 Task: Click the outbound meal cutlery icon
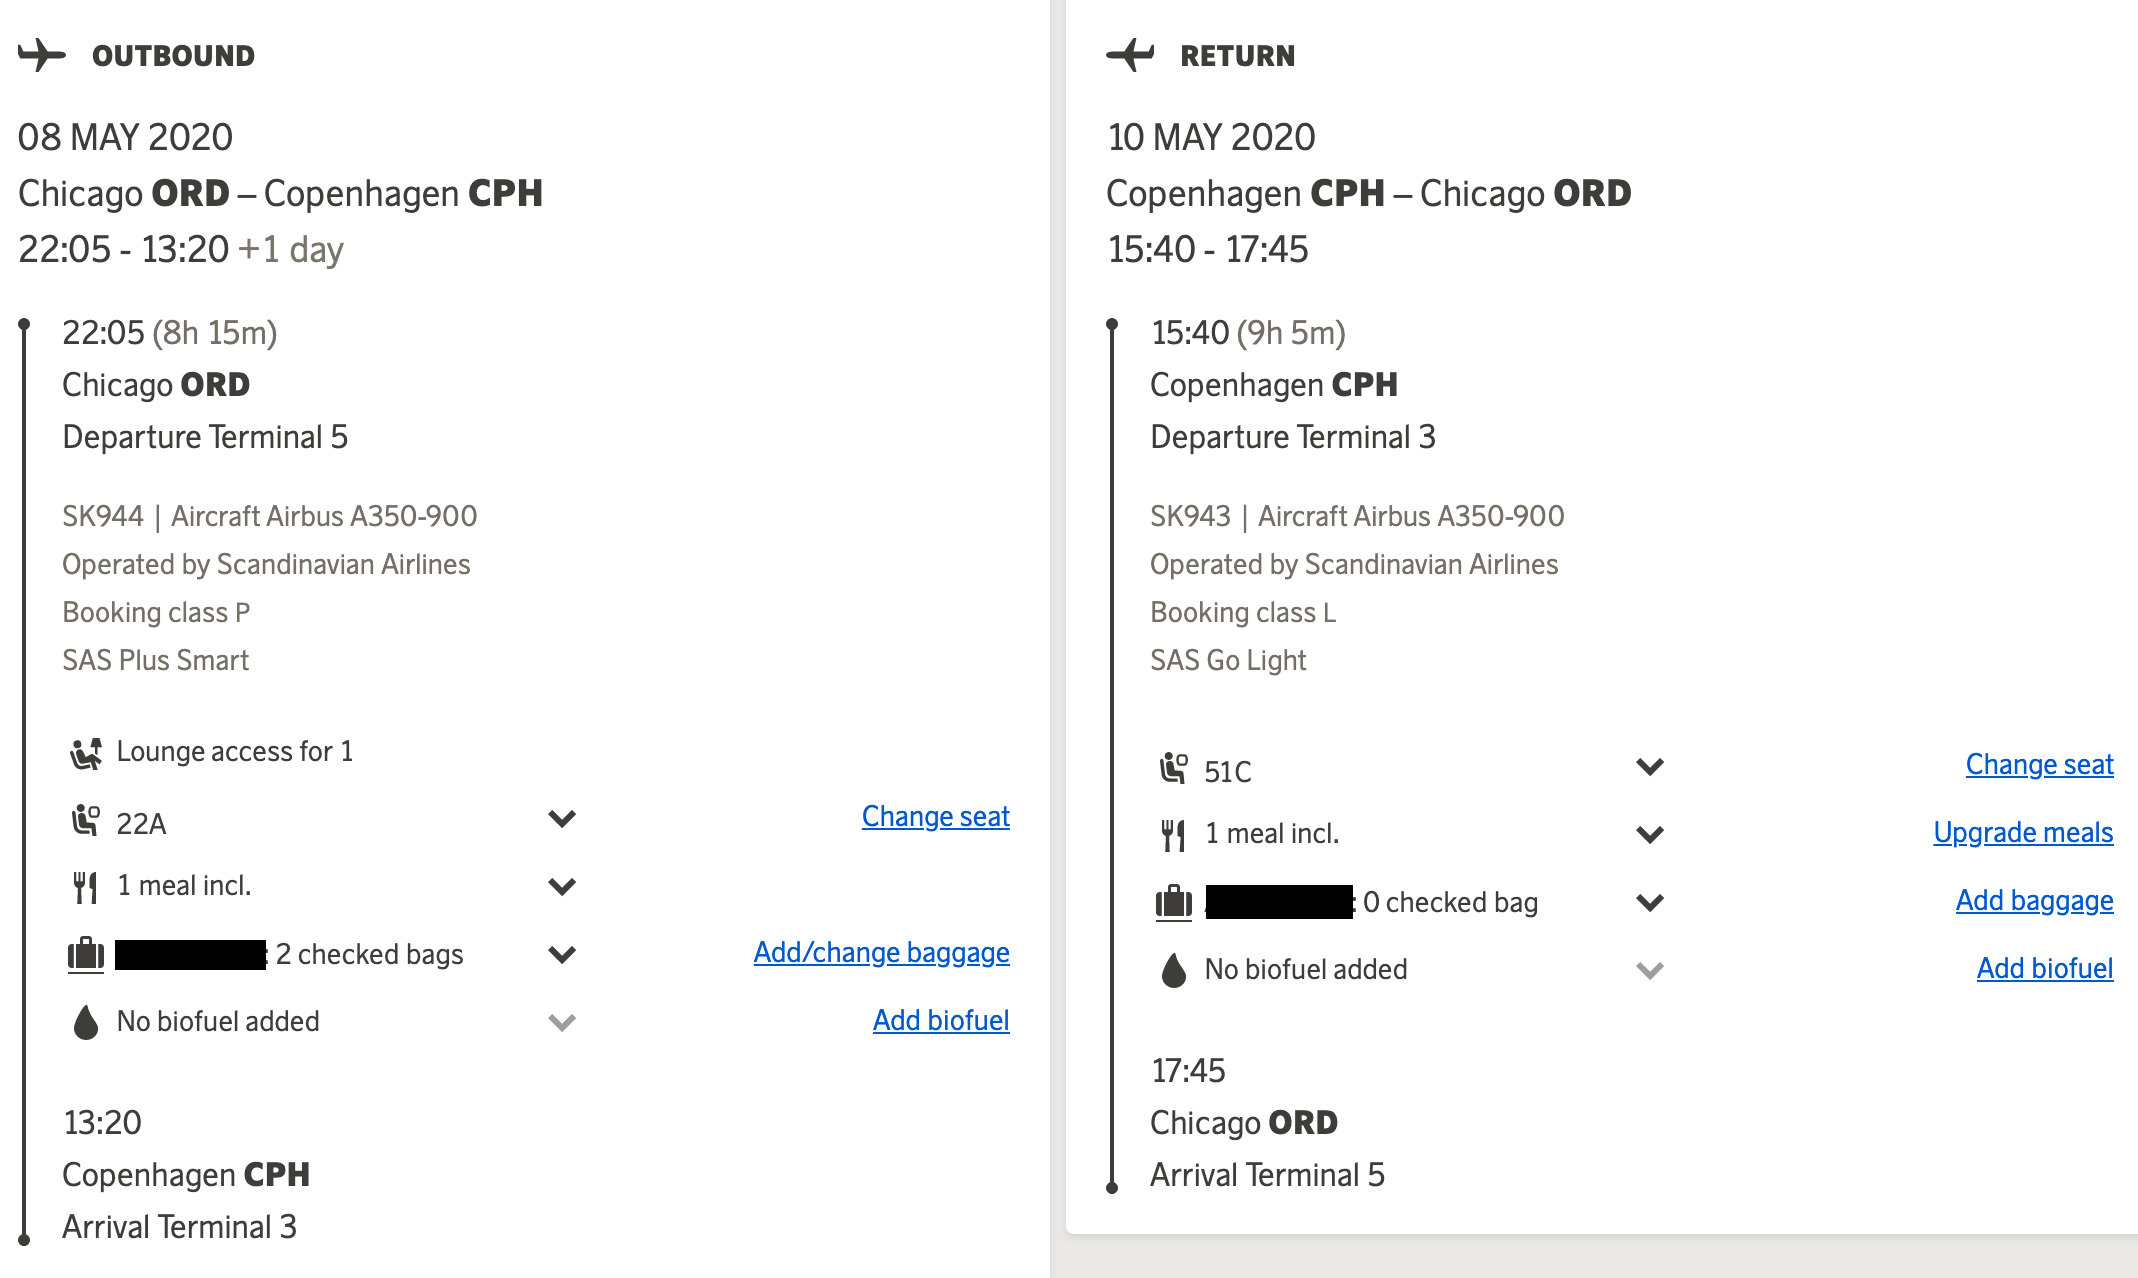[86, 887]
